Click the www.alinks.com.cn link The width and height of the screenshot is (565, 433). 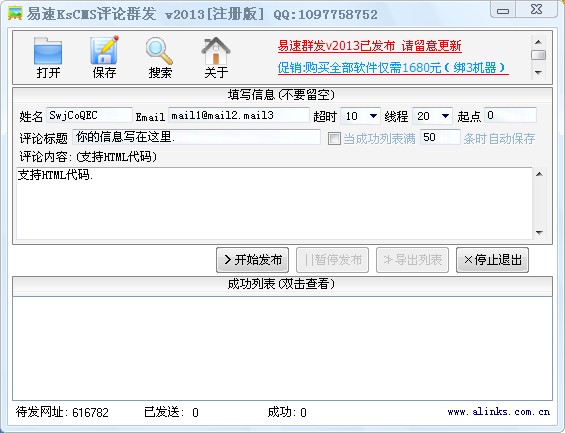pos(499,412)
